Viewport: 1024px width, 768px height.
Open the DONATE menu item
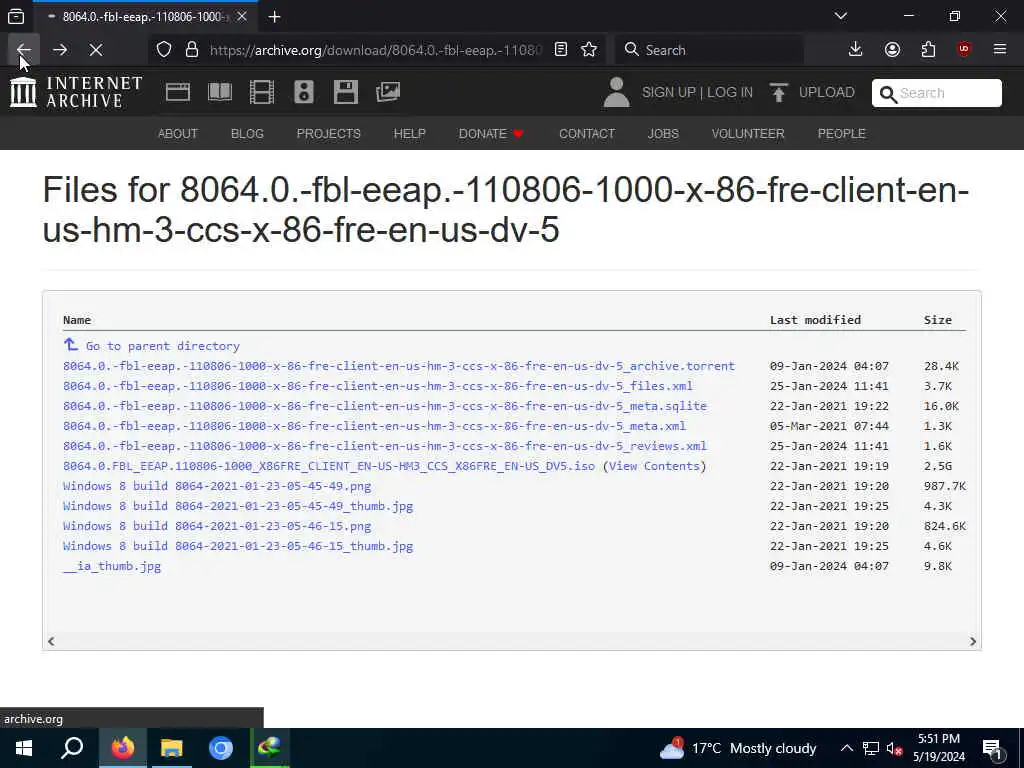point(491,133)
